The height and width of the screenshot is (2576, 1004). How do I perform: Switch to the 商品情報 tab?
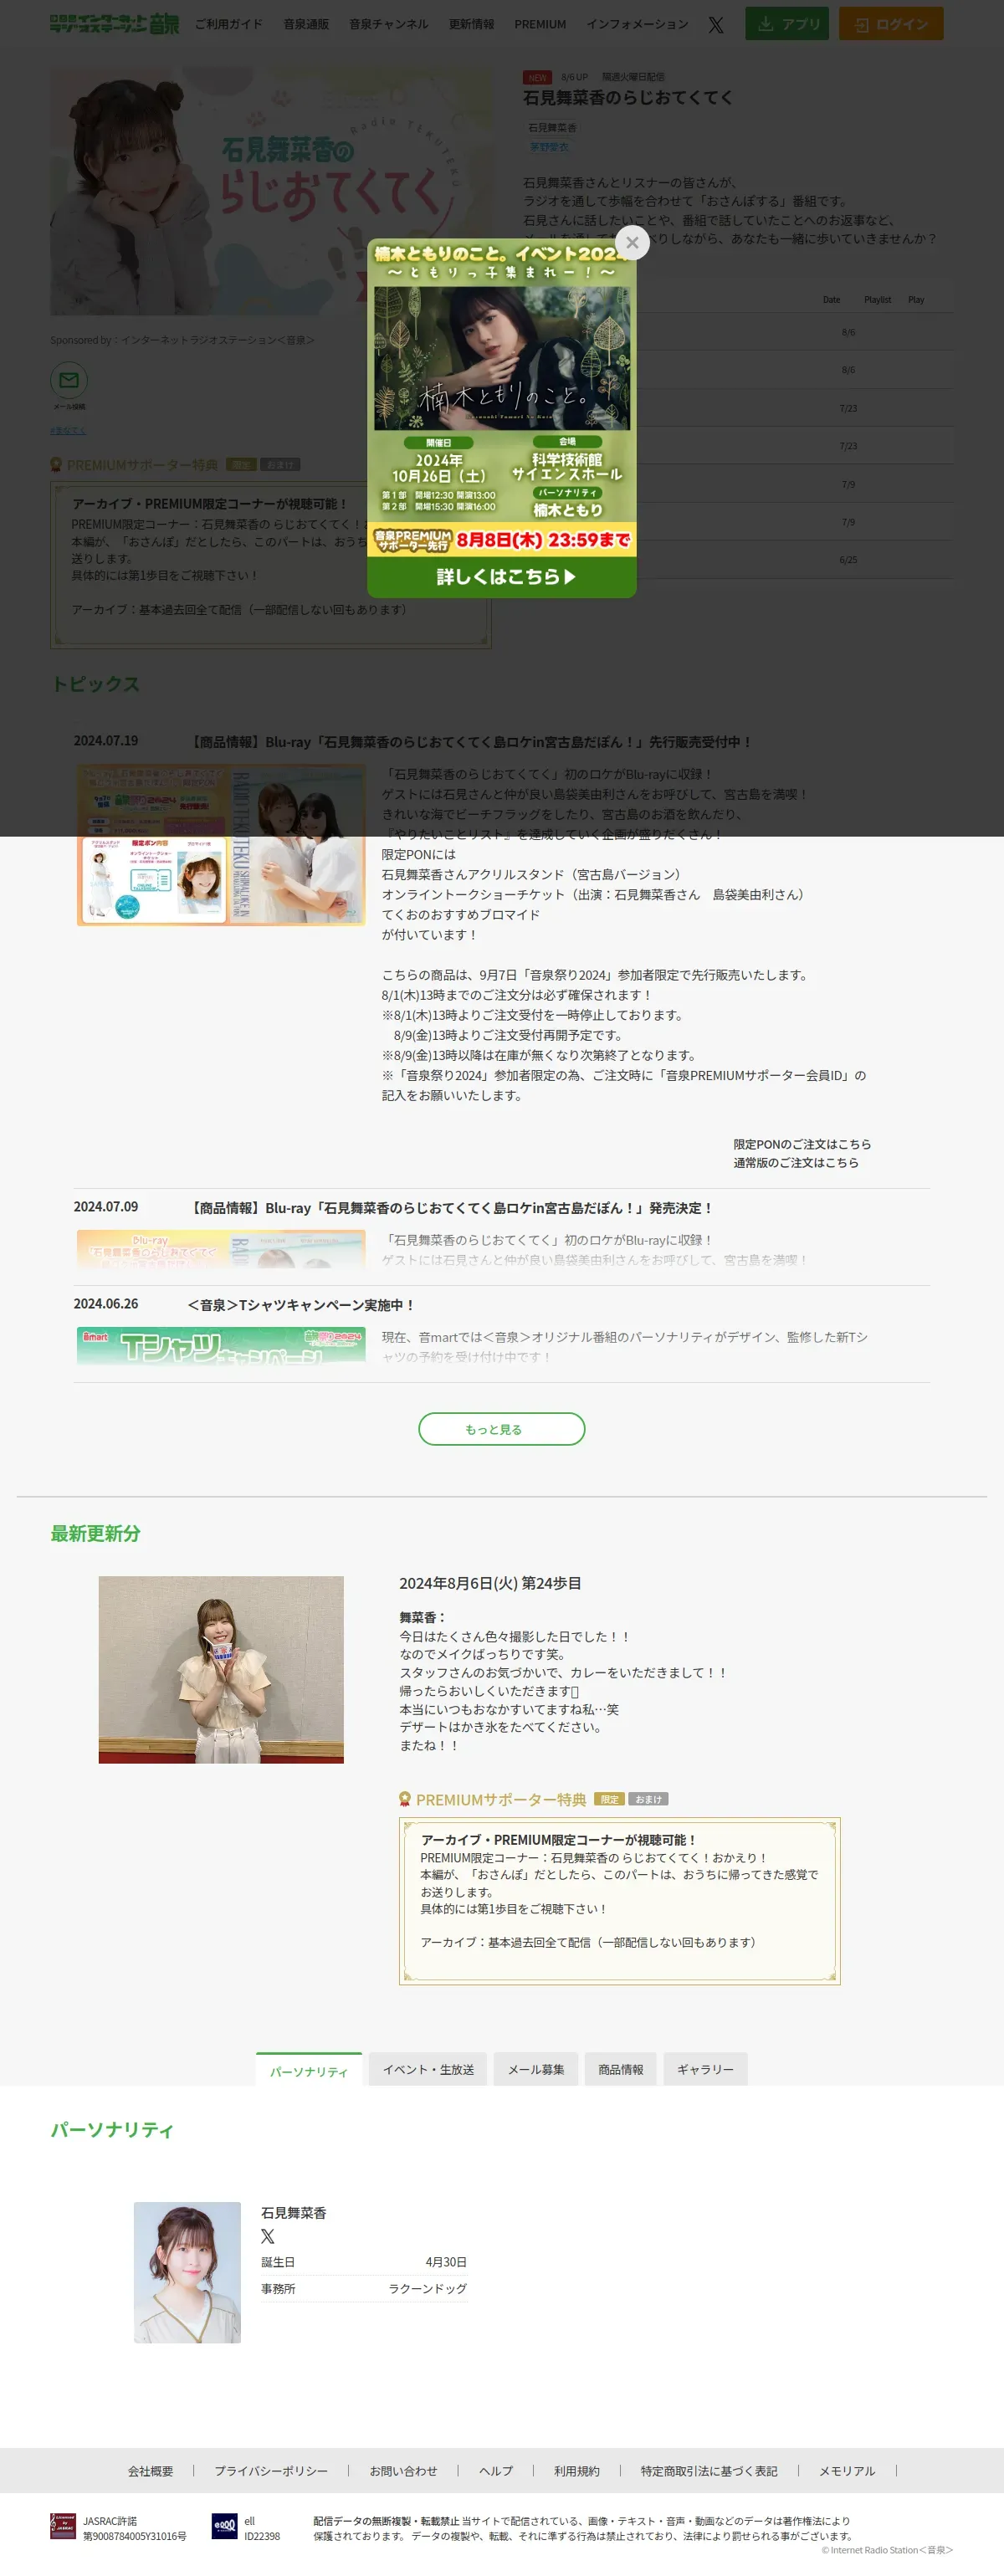coord(620,2069)
